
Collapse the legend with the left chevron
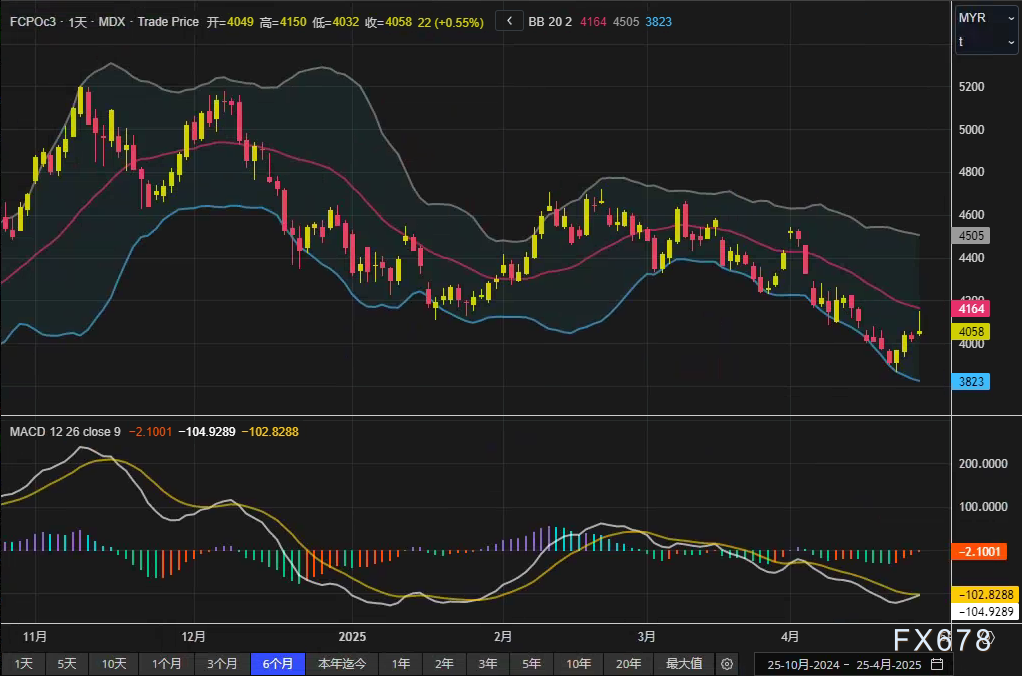tap(509, 21)
